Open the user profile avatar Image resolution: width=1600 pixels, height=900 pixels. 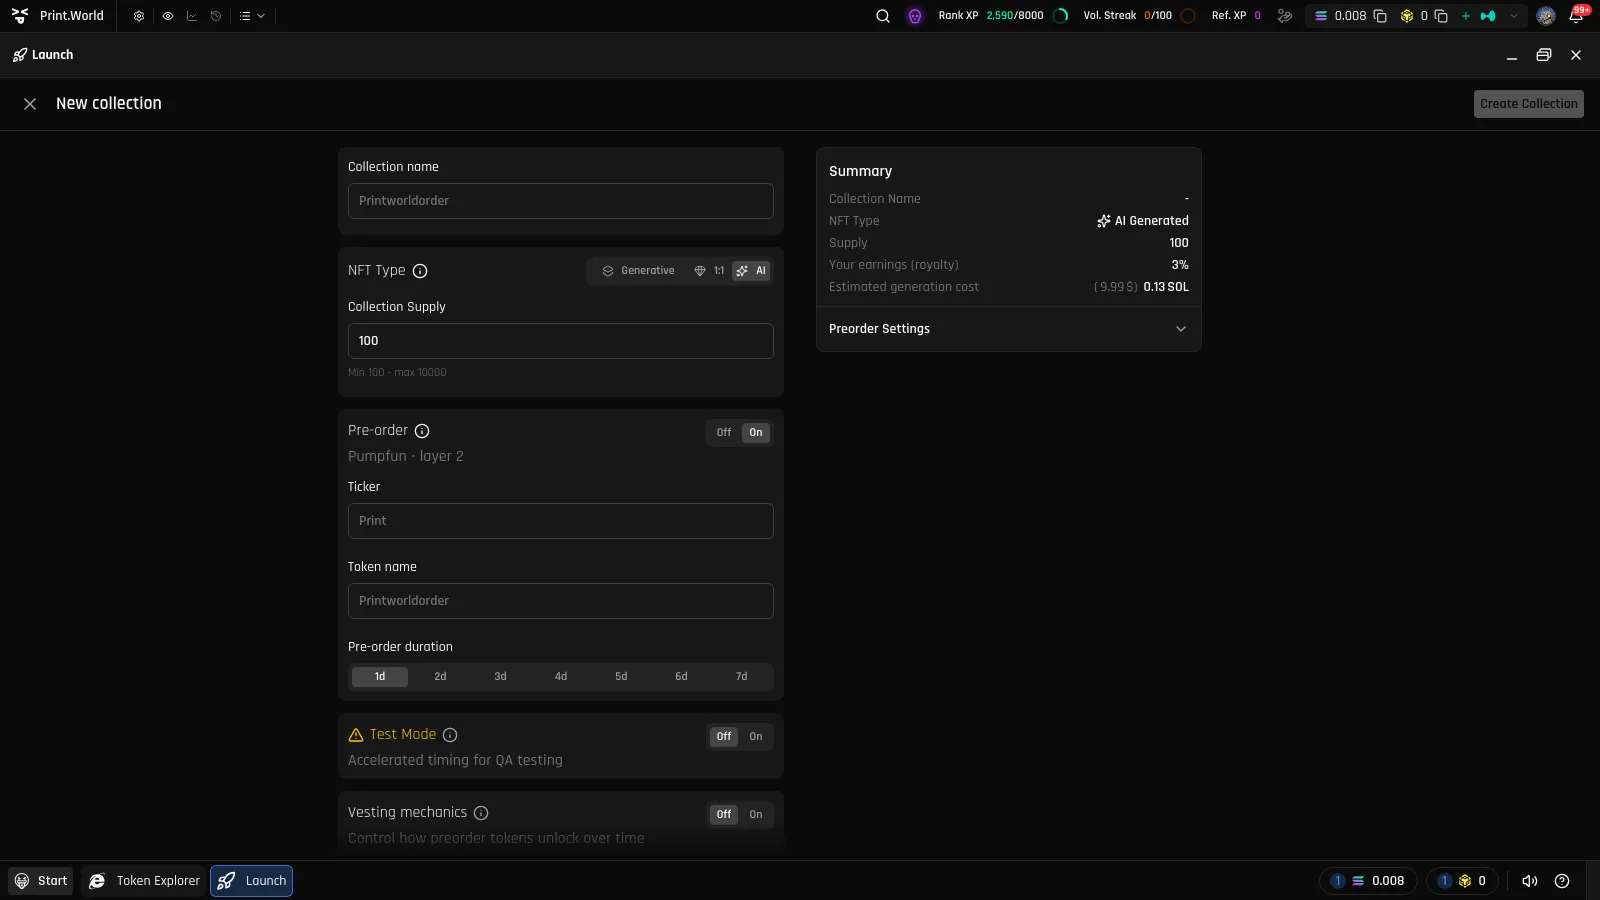click(1546, 16)
